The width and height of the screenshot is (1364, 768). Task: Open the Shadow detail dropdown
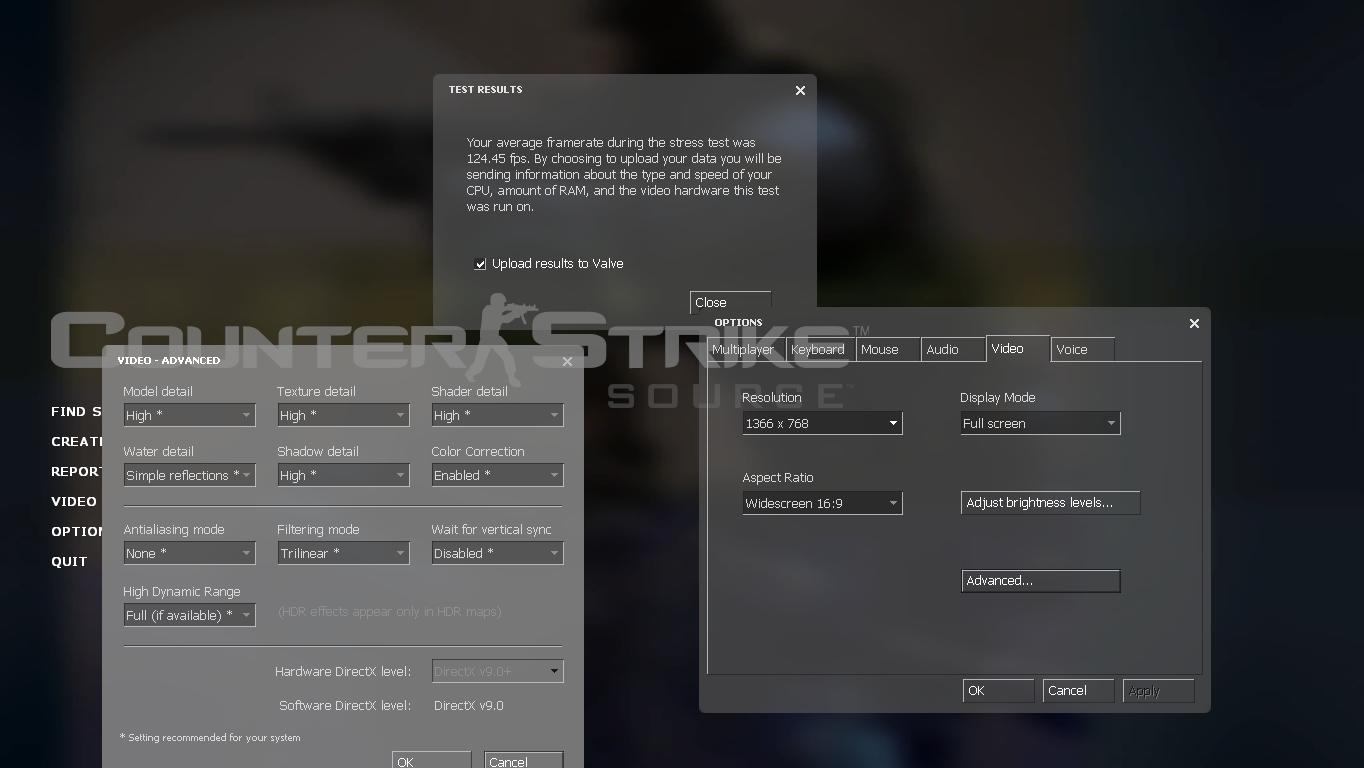(343, 475)
